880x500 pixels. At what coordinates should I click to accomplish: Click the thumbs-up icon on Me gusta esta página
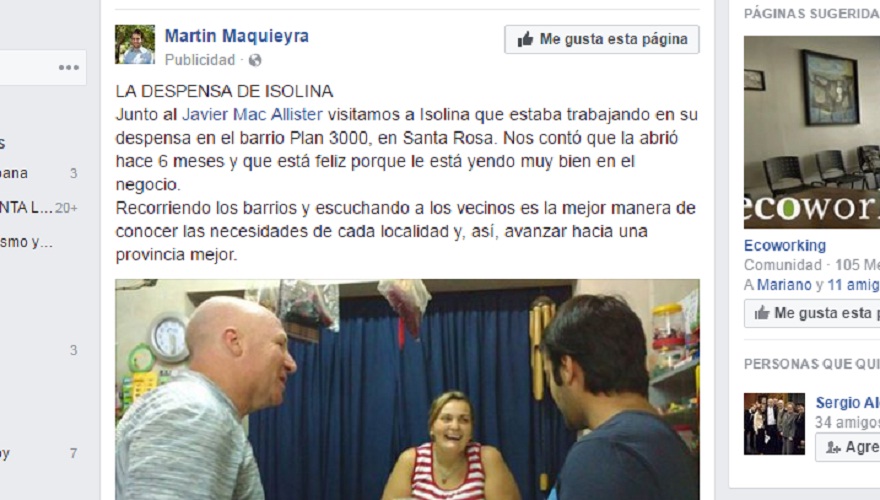525,39
